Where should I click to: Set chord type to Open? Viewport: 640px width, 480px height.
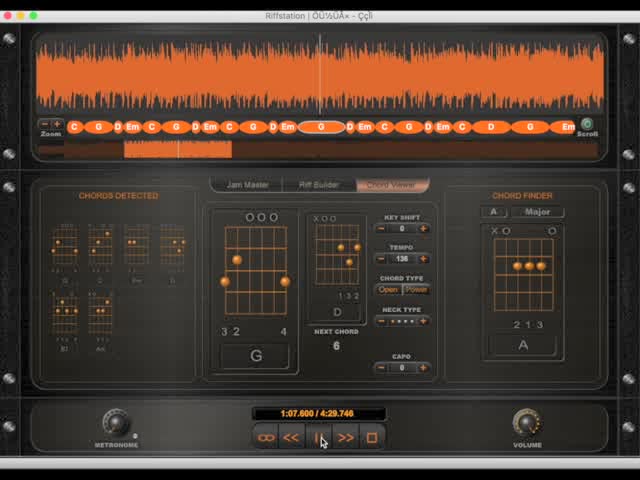(x=388, y=290)
